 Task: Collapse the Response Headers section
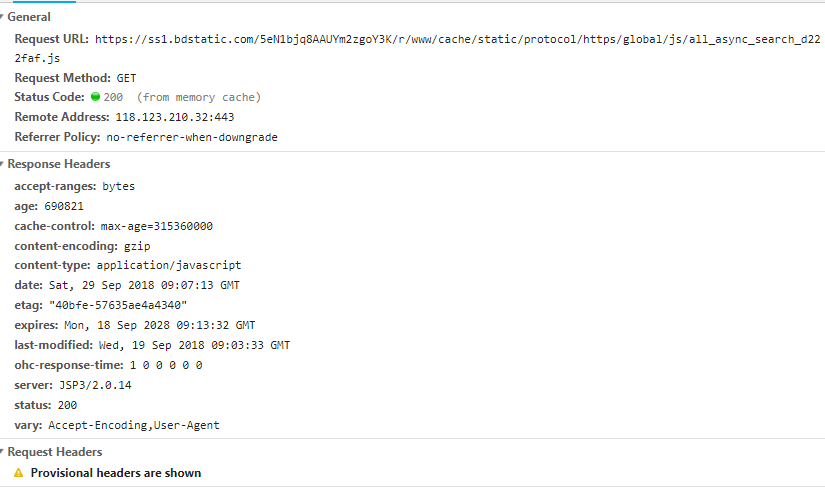click(x=2, y=165)
